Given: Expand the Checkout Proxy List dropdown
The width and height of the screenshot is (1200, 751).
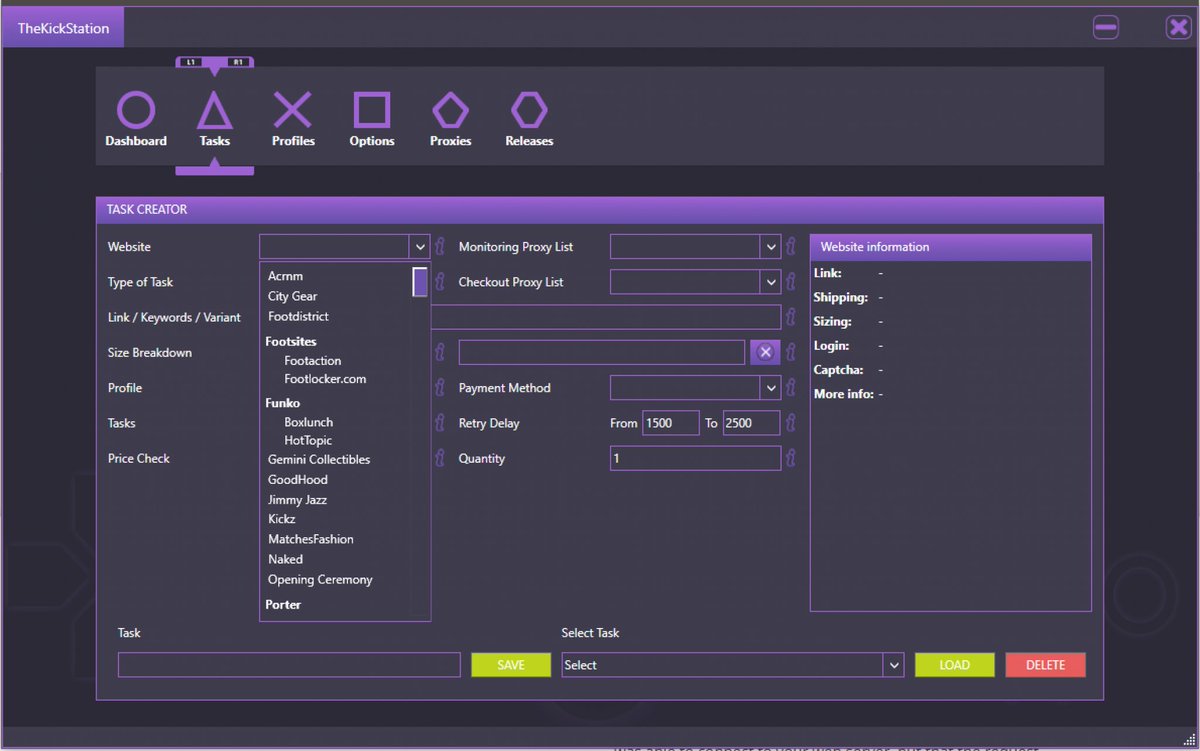Looking at the screenshot, I should [770, 282].
